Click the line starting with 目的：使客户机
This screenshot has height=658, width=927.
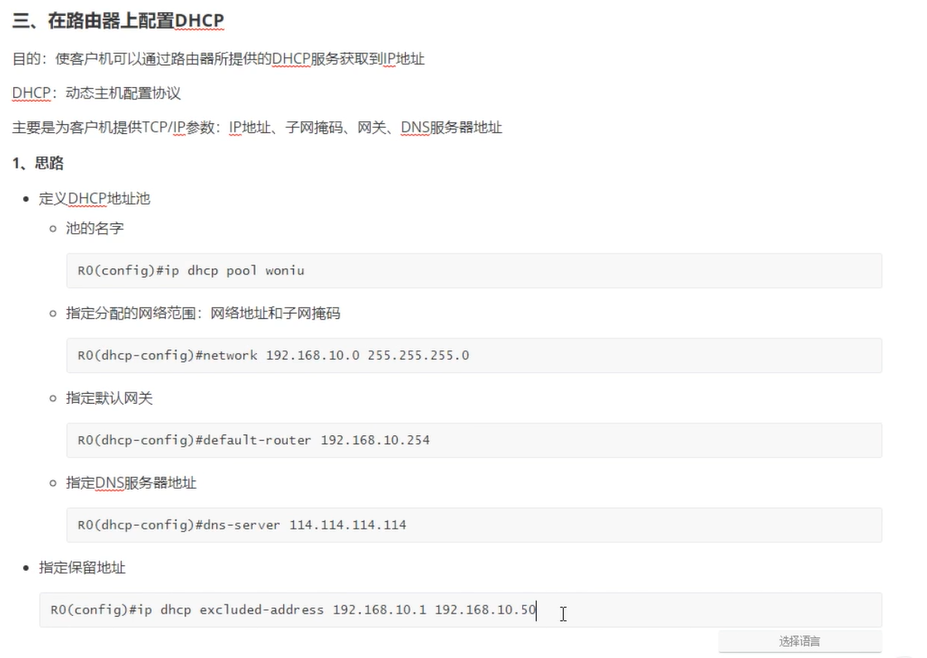218,59
